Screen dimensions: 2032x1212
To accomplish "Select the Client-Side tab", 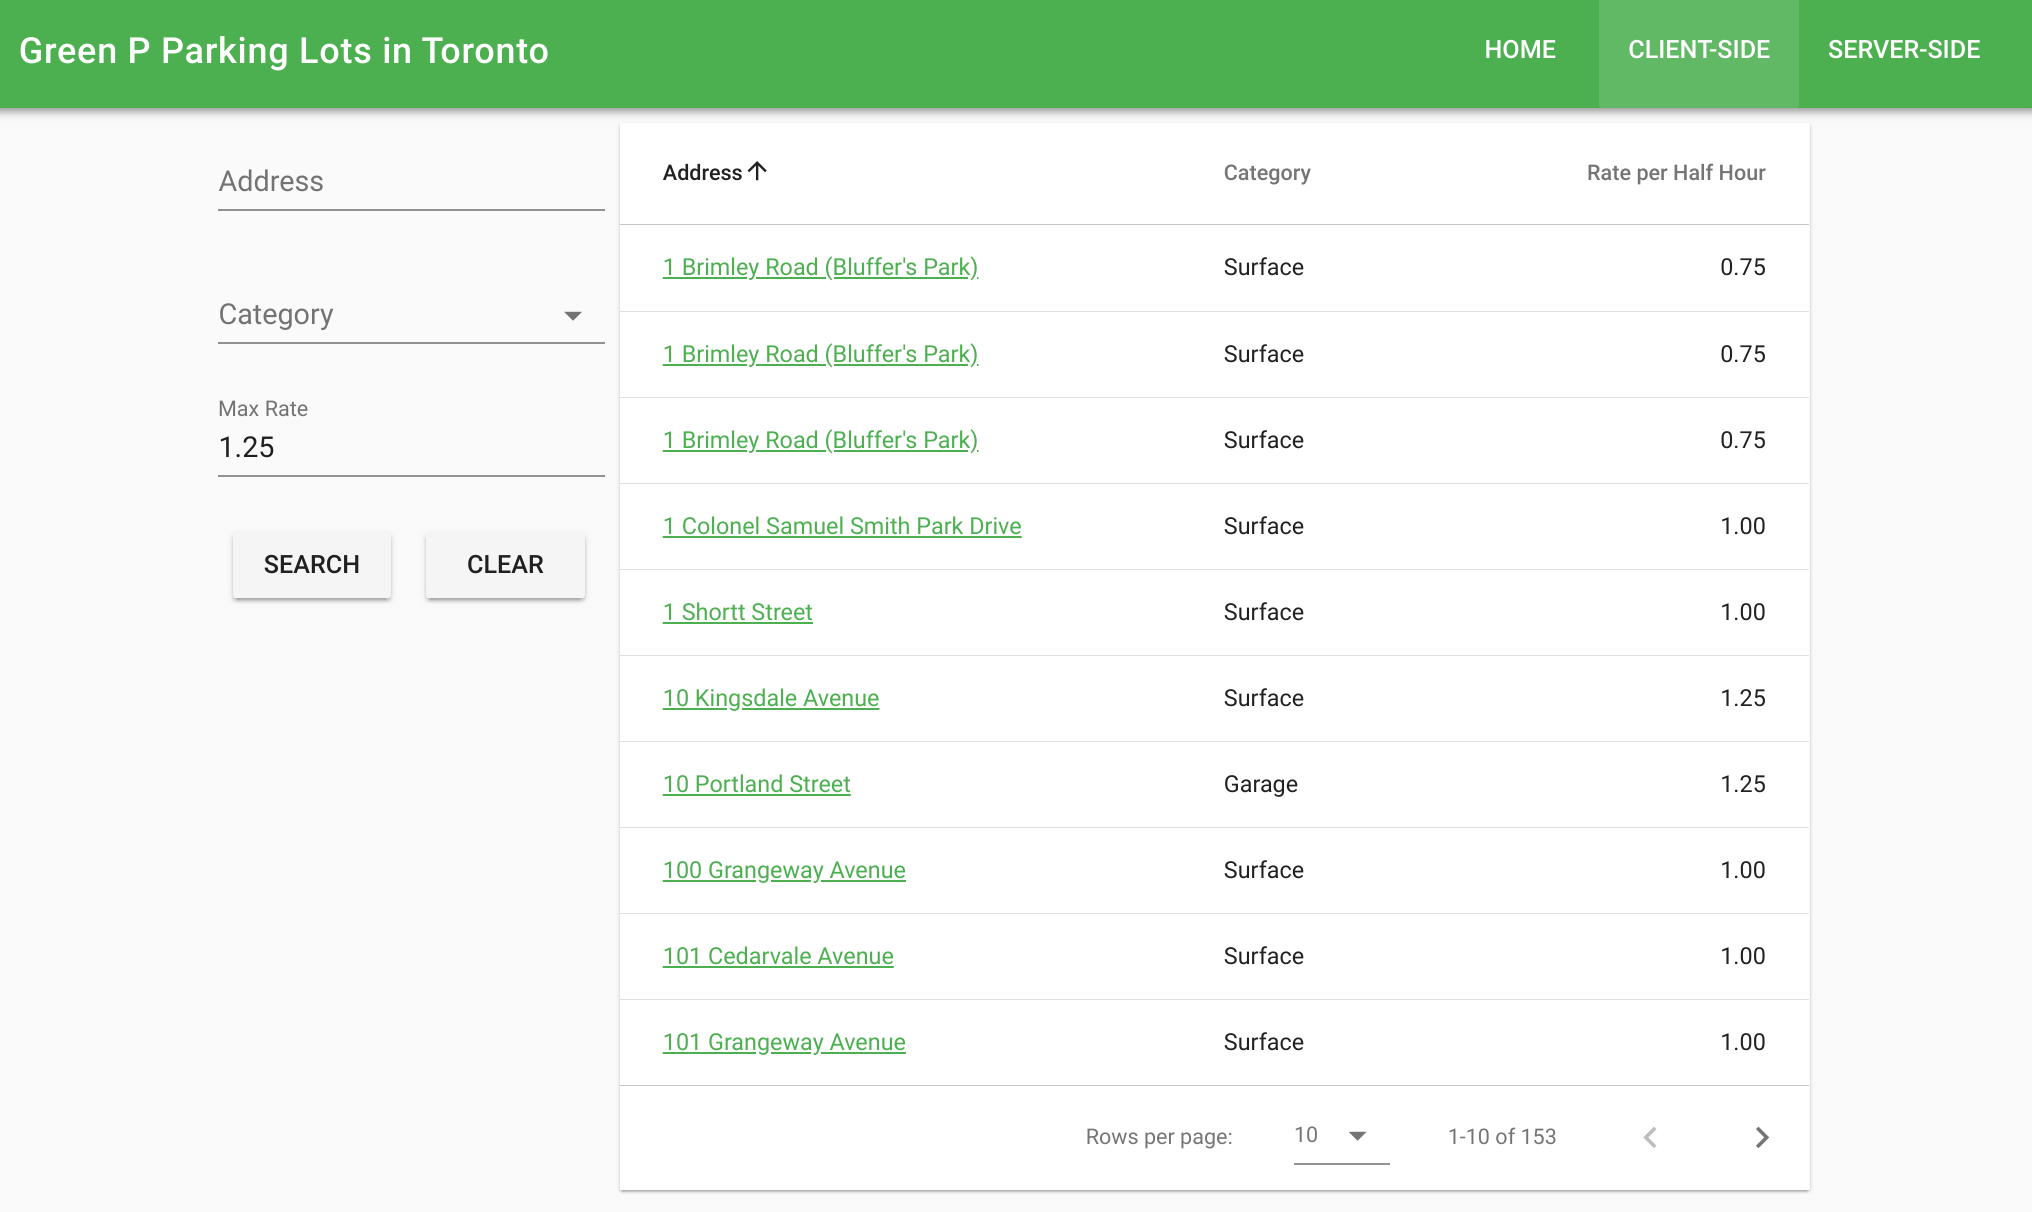I will tap(1698, 50).
